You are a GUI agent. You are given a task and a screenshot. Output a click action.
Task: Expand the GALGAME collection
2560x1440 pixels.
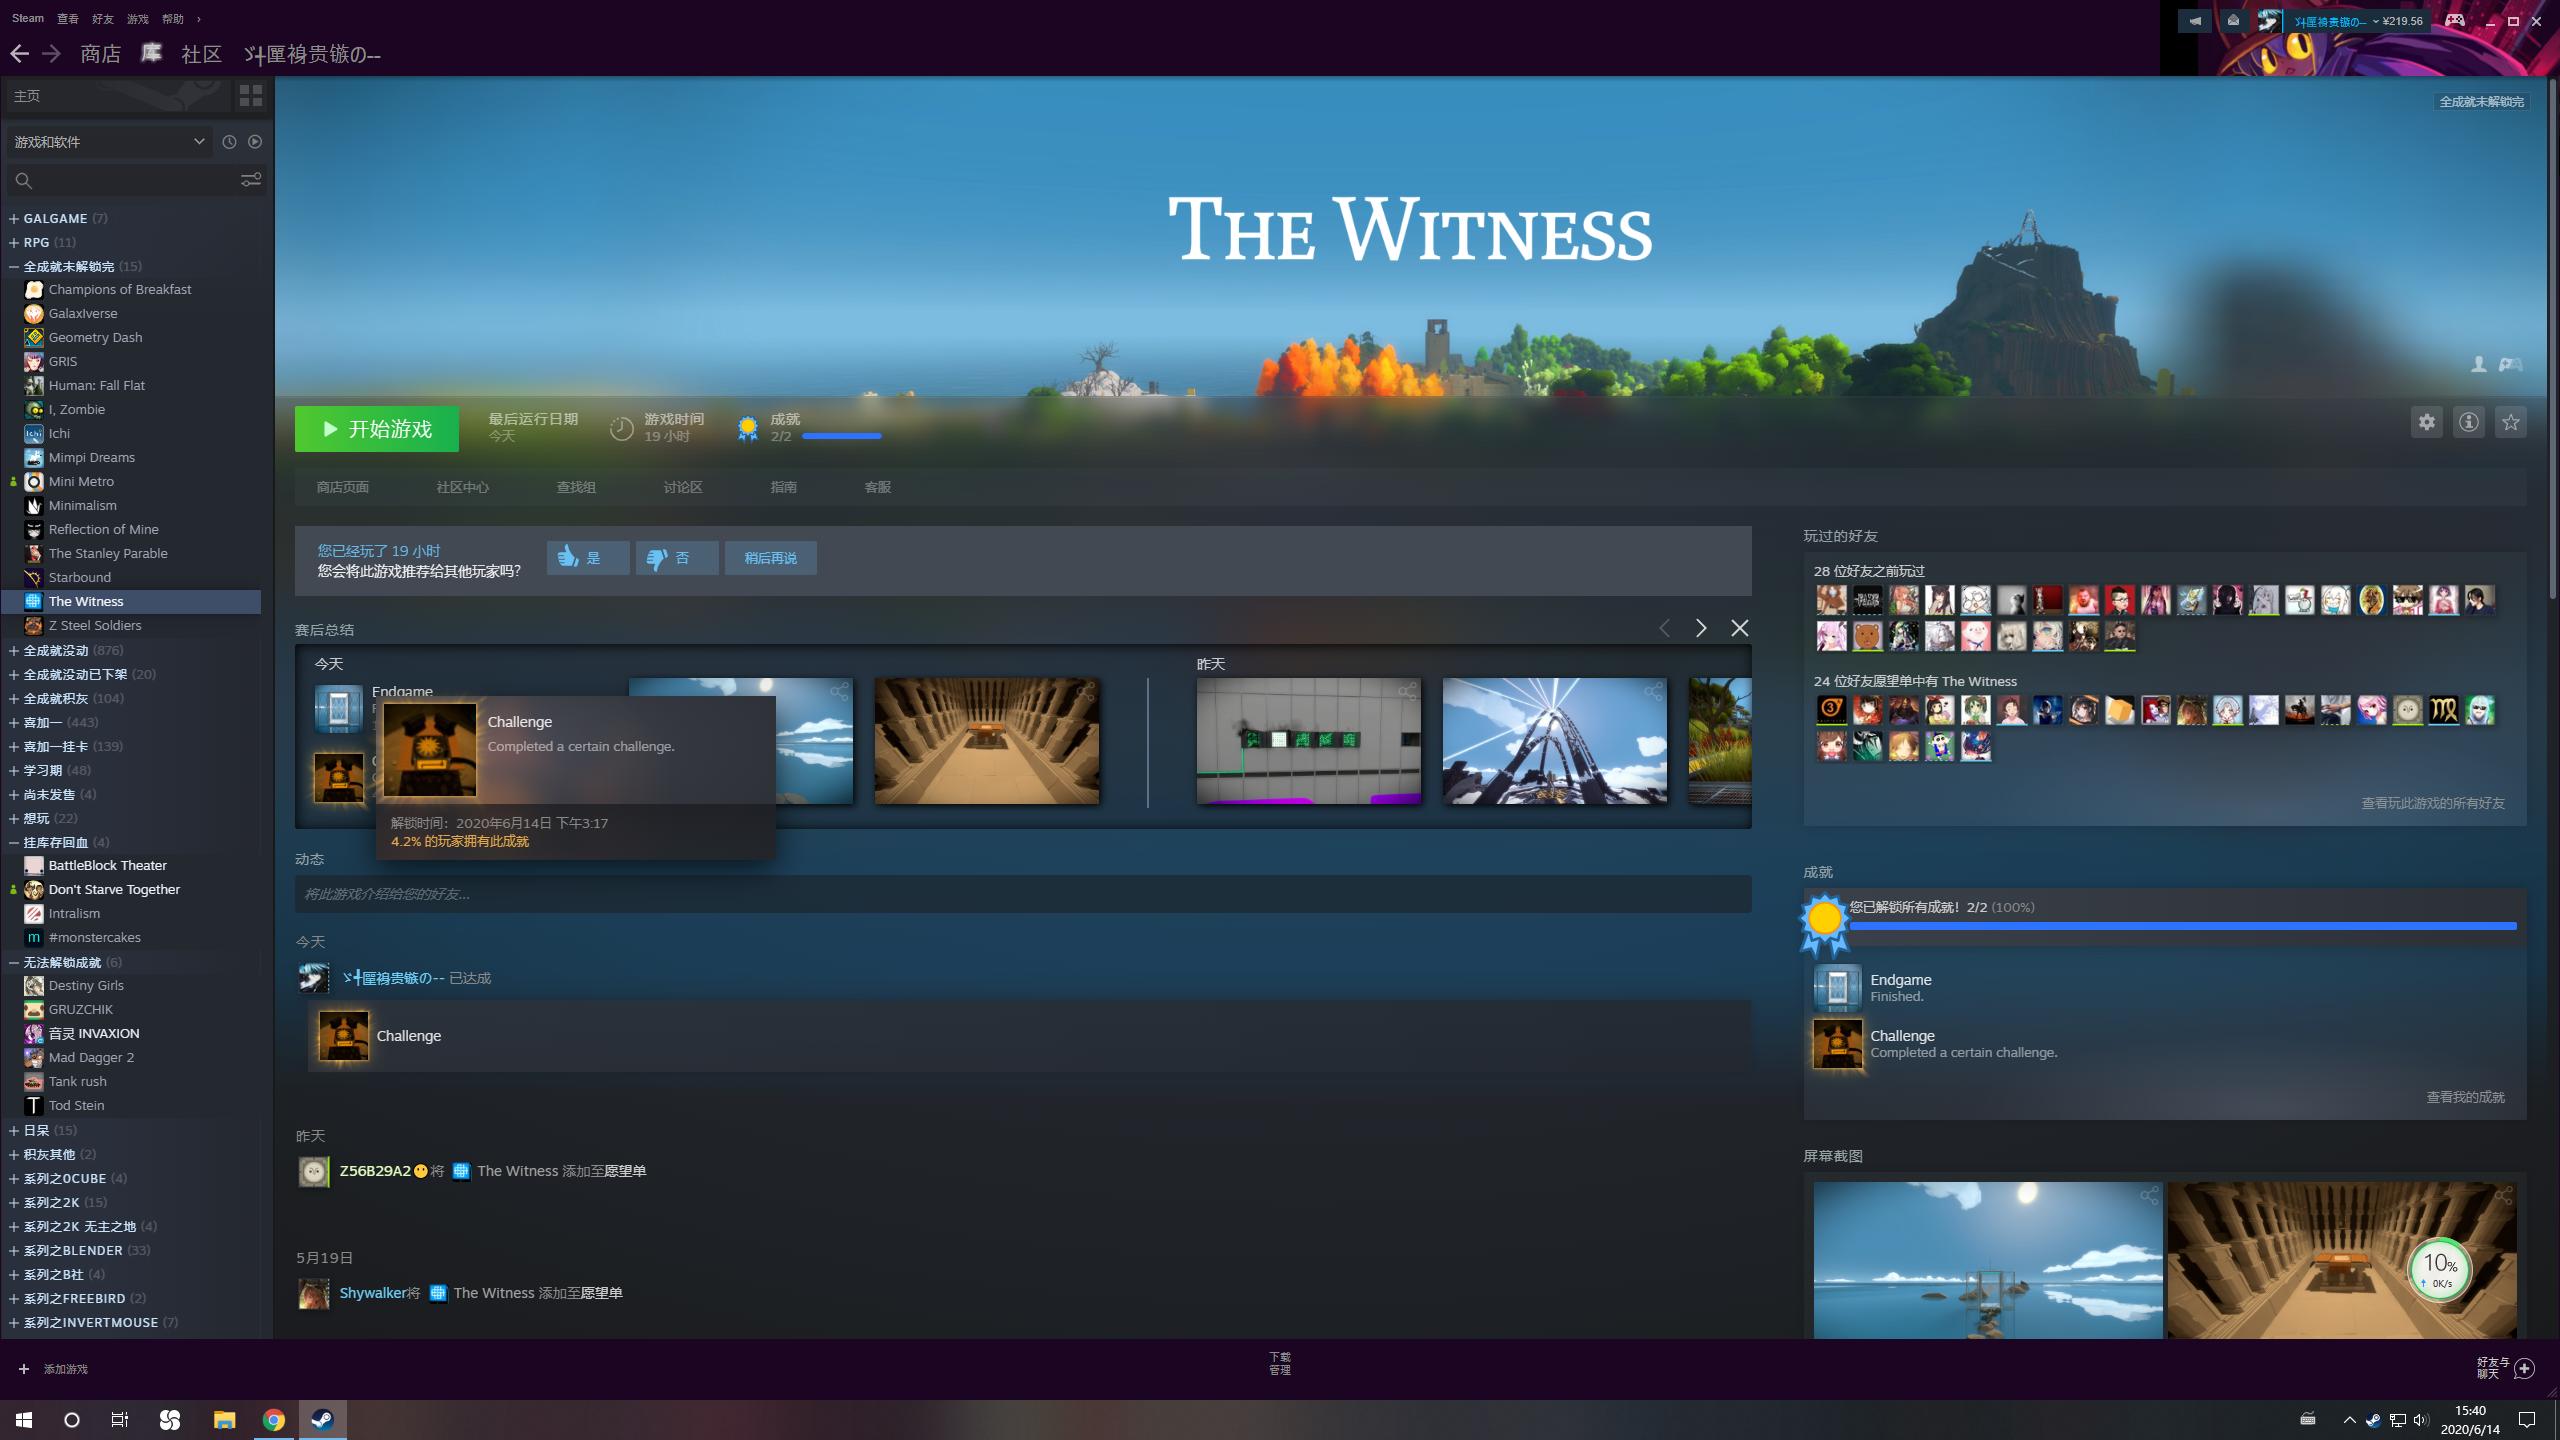pos(14,218)
